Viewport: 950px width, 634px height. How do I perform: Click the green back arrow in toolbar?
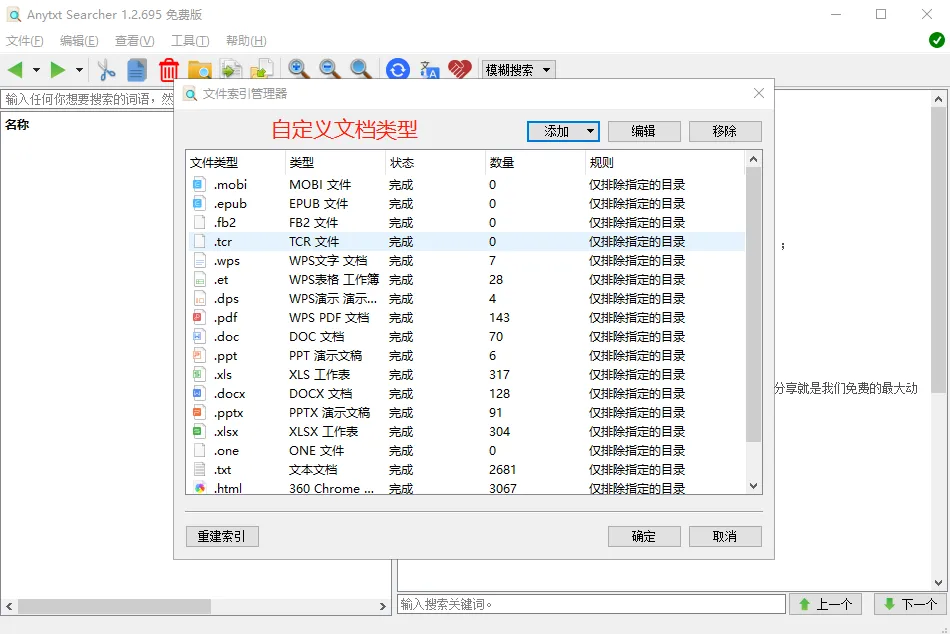pos(15,70)
